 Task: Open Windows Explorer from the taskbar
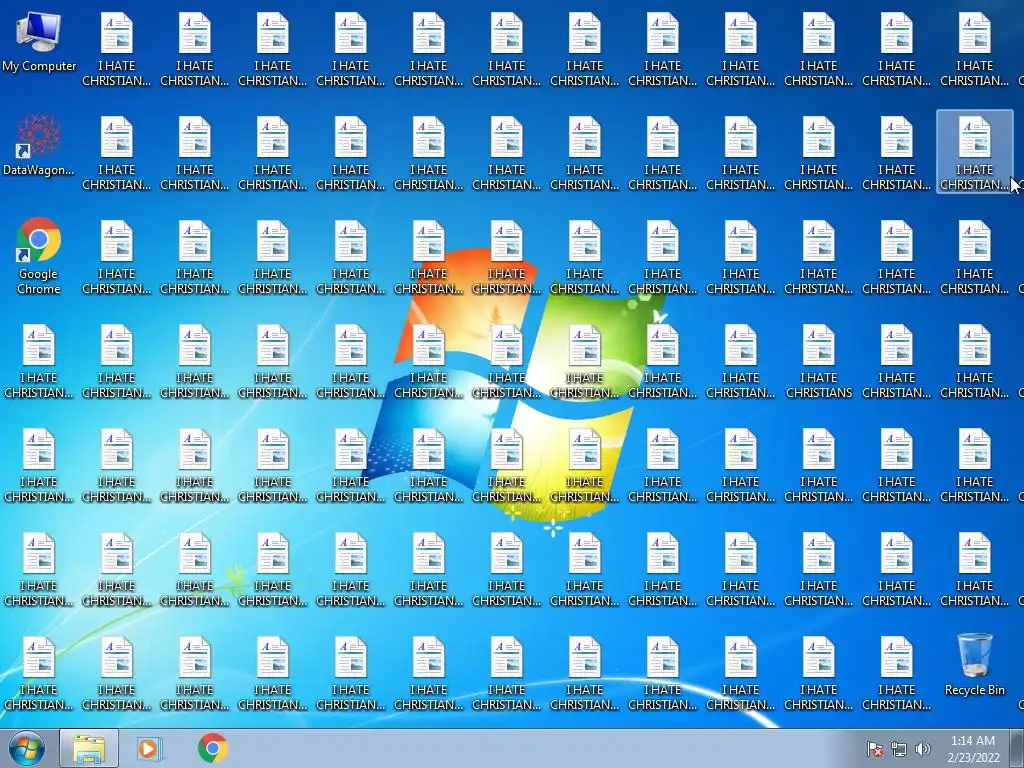[x=89, y=748]
